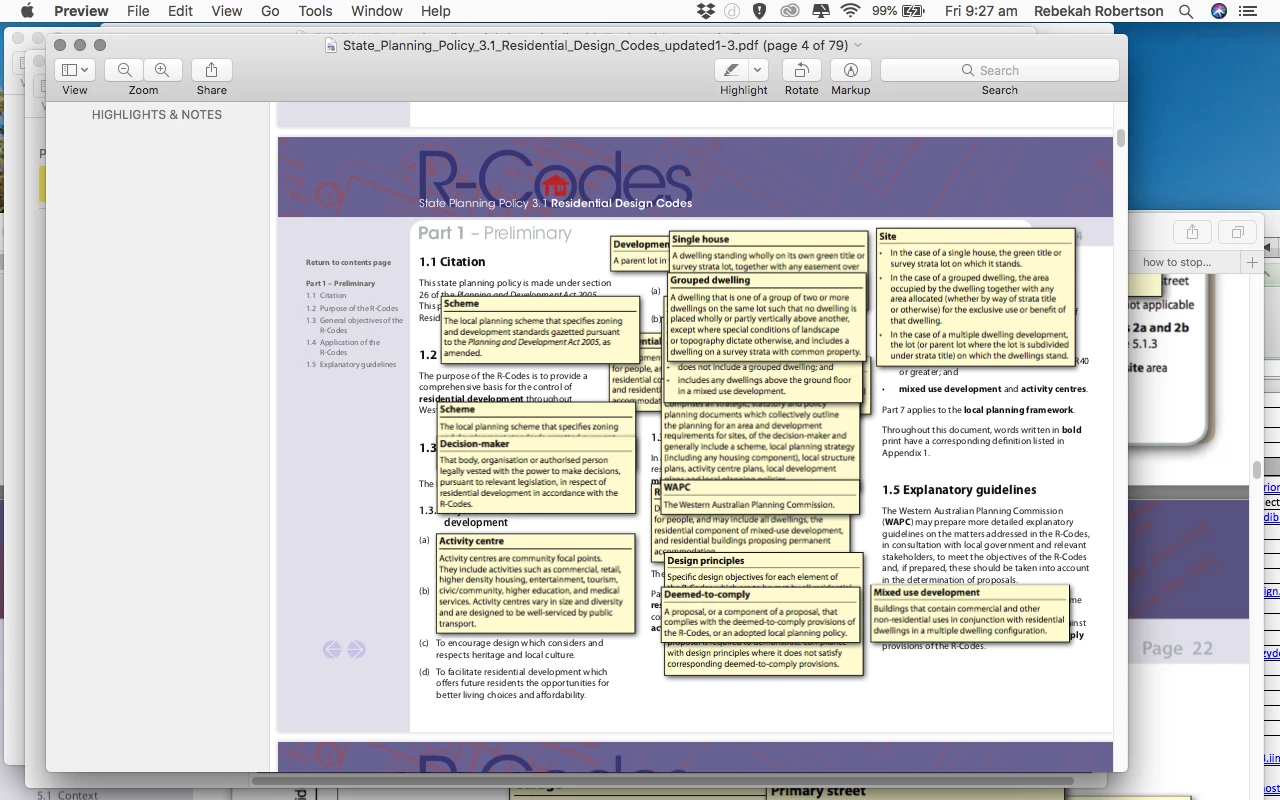This screenshot has height=800, width=1280.
Task: Click the shield security menu bar icon
Action: click(760, 11)
